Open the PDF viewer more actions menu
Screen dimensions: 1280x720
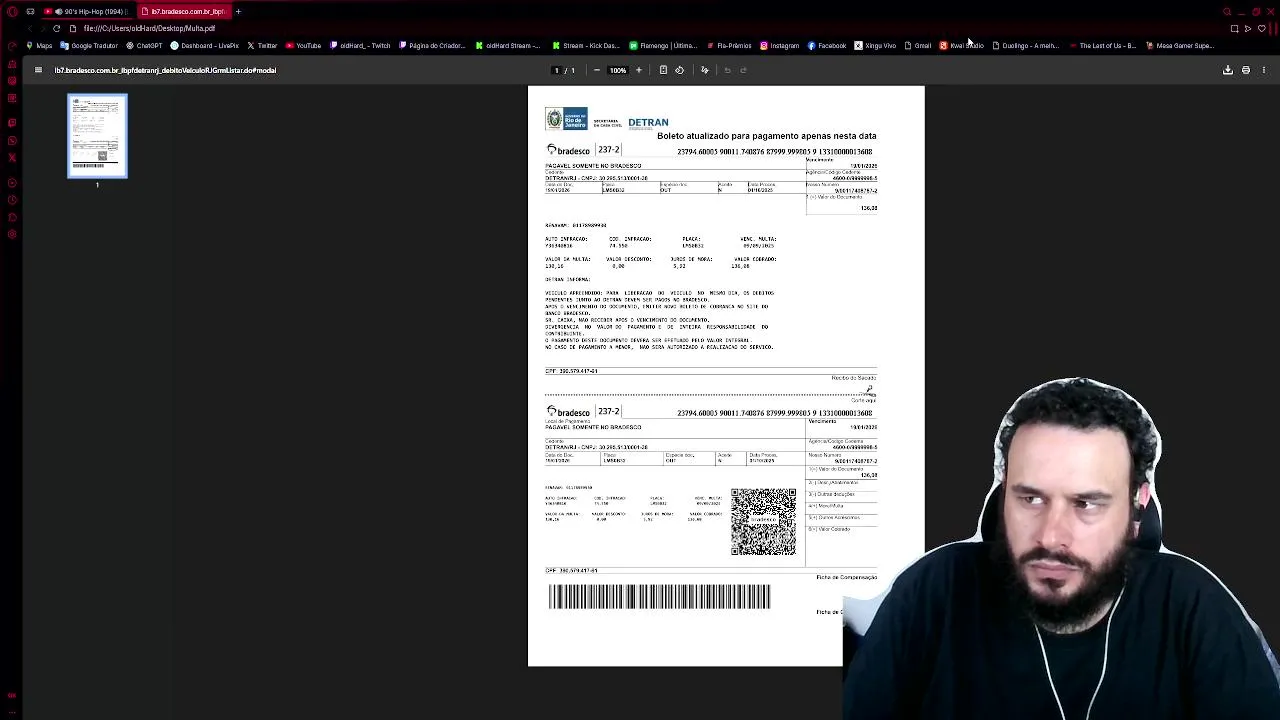tap(1264, 70)
